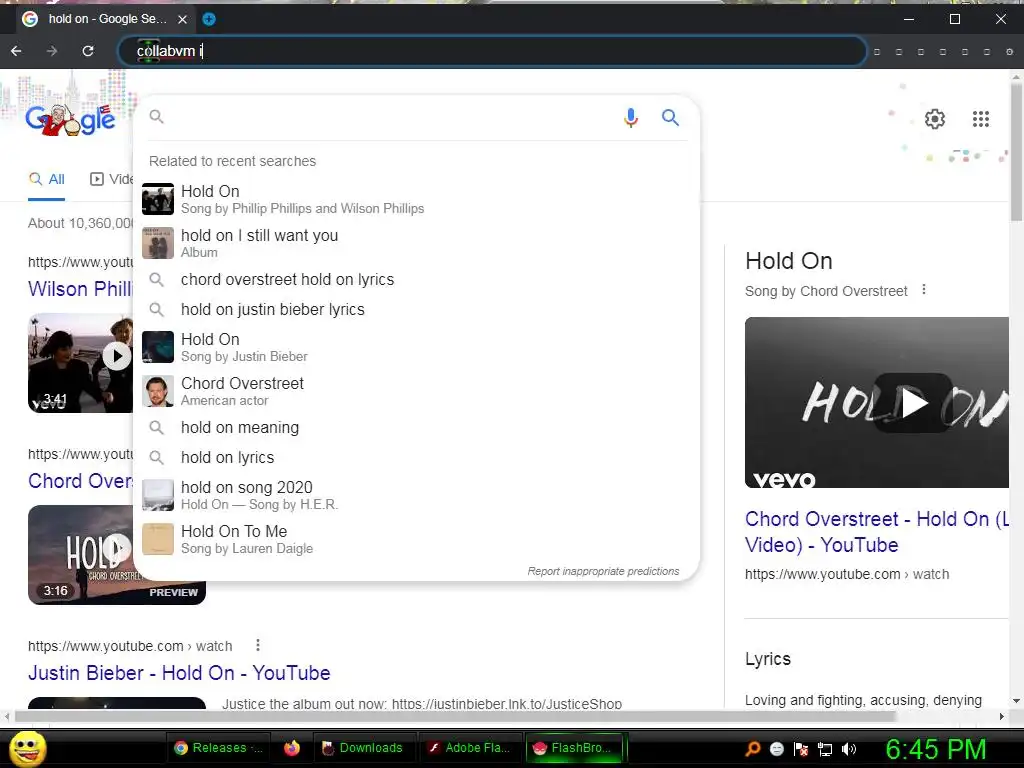
Task: Open more options beside 'Song by Chord Overstreet'
Action: click(923, 290)
